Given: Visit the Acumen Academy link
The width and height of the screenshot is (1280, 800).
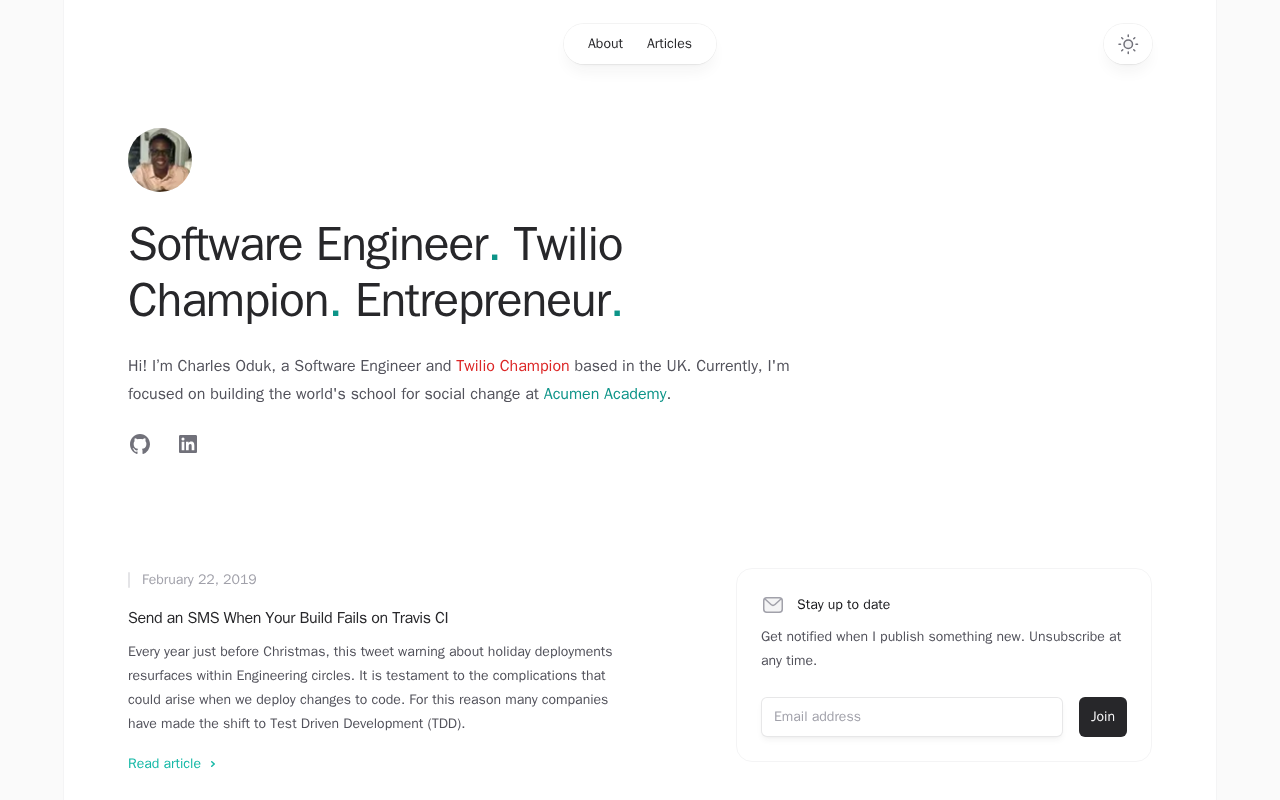Looking at the screenshot, I should [x=605, y=394].
